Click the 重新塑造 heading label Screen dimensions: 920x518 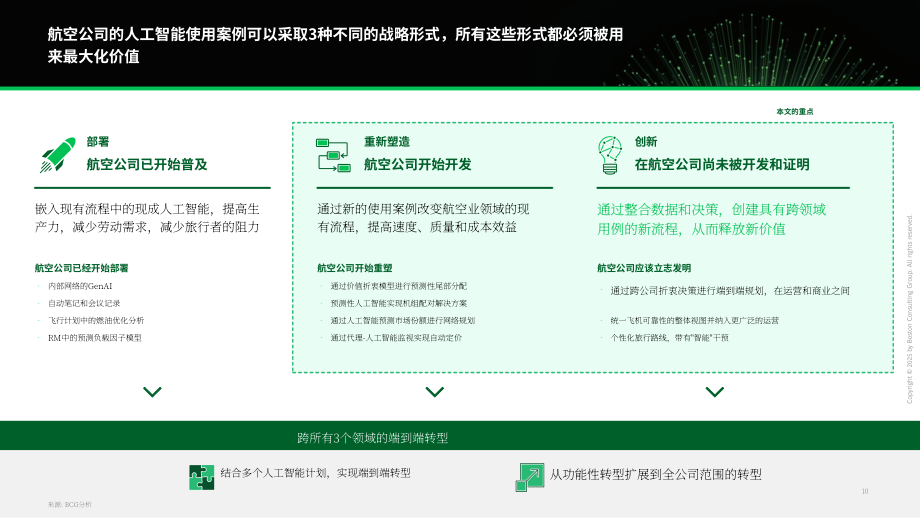[387, 141]
